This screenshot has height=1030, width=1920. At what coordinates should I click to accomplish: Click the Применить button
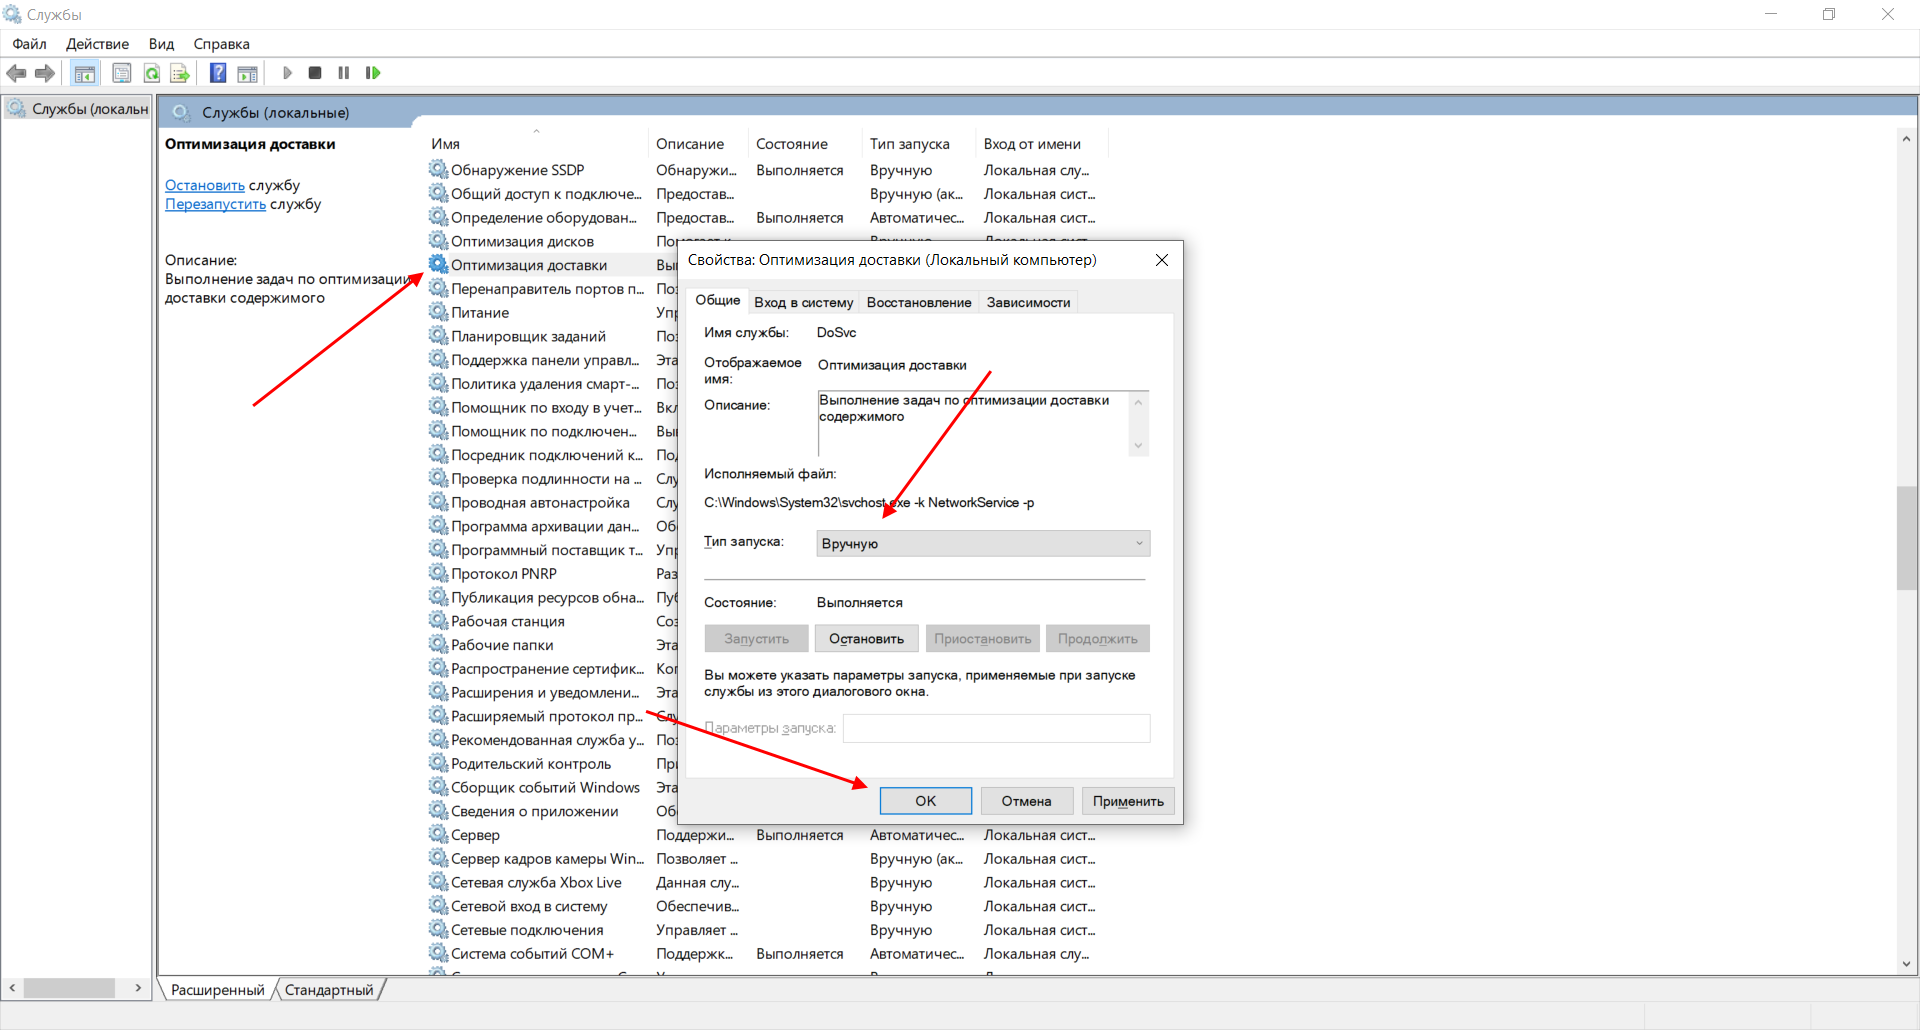click(x=1128, y=801)
